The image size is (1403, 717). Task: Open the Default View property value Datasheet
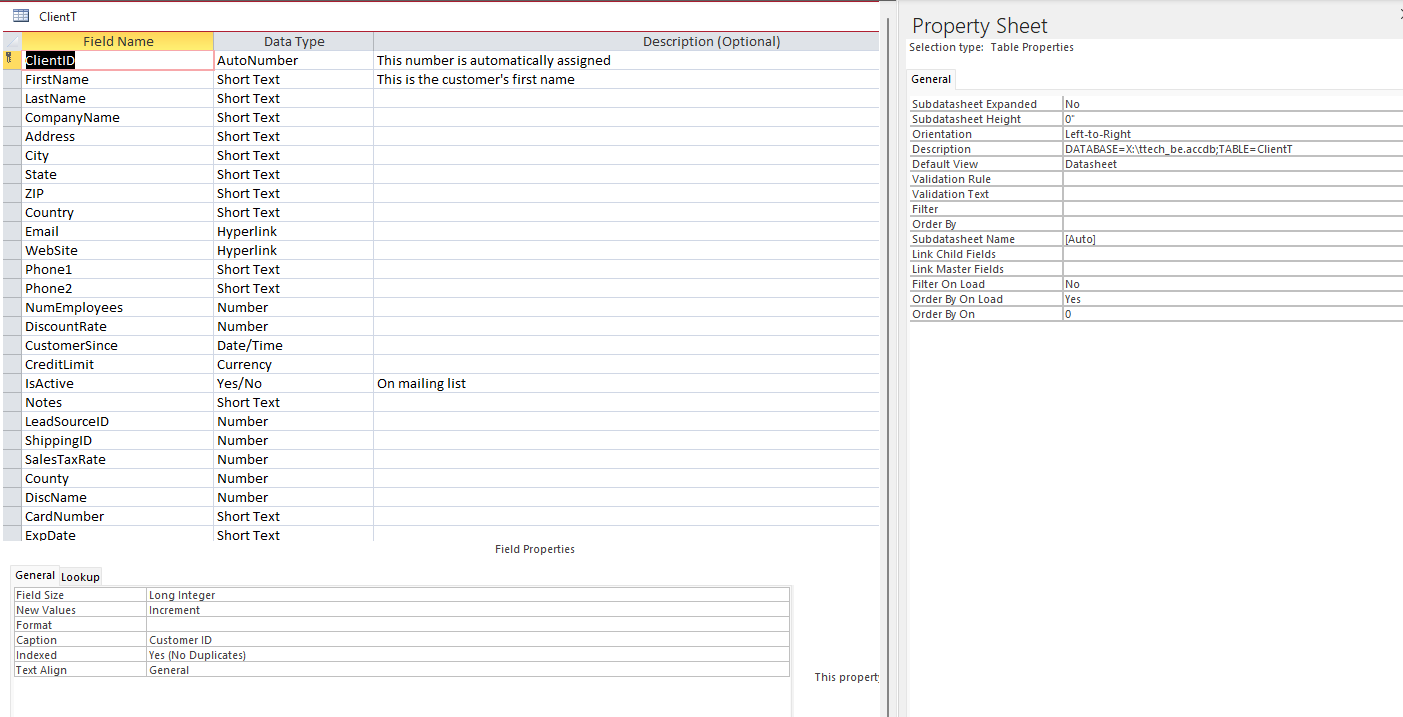click(x=1230, y=164)
